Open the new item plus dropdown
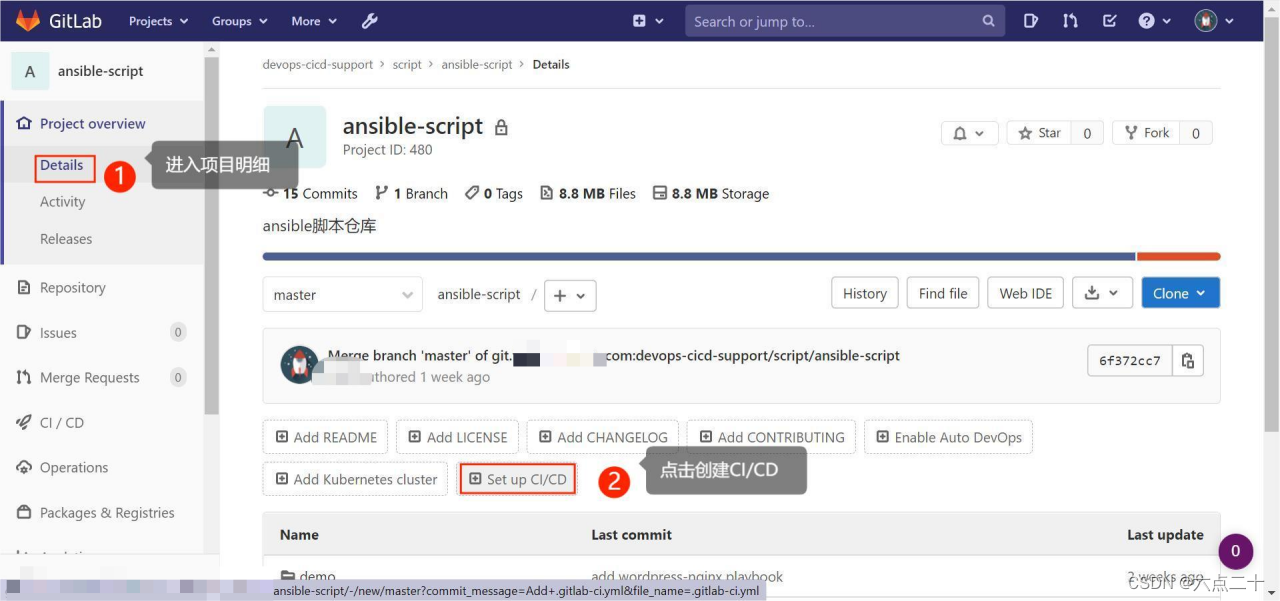The height and width of the screenshot is (601, 1280). (648, 21)
